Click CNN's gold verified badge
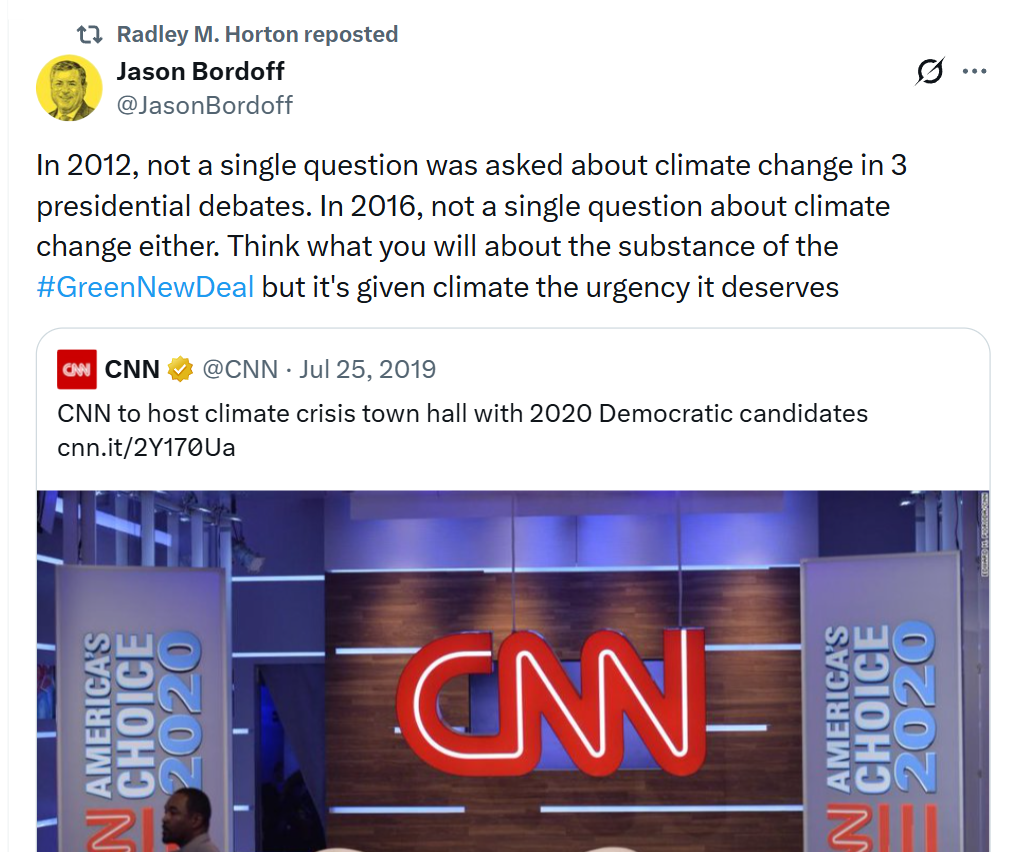Screen dimensions: 1011x852 point(180,370)
